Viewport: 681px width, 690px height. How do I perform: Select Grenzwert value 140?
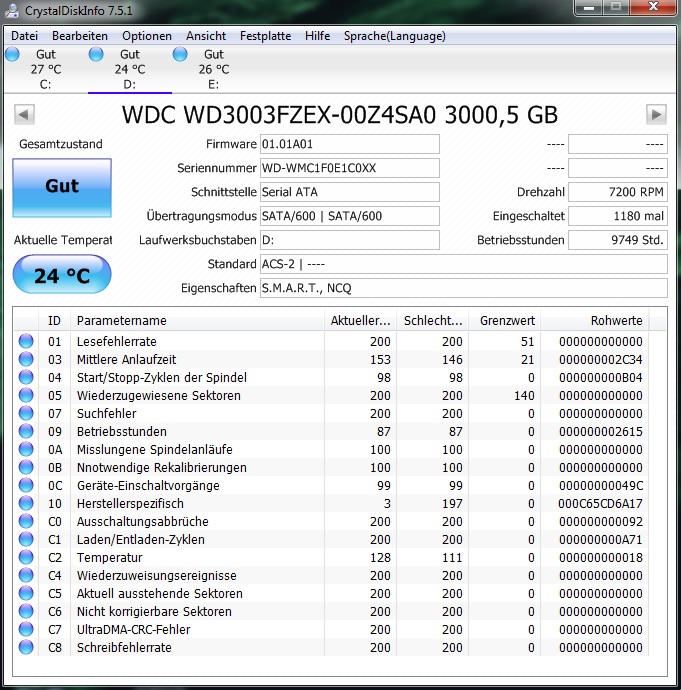pos(524,396)
